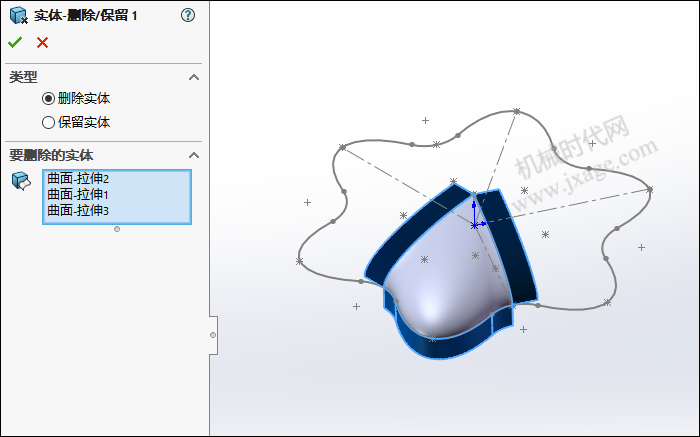Select 曲面-拉伸2 in the bodies list
This screenshot has height=437, width=700.
78,179
